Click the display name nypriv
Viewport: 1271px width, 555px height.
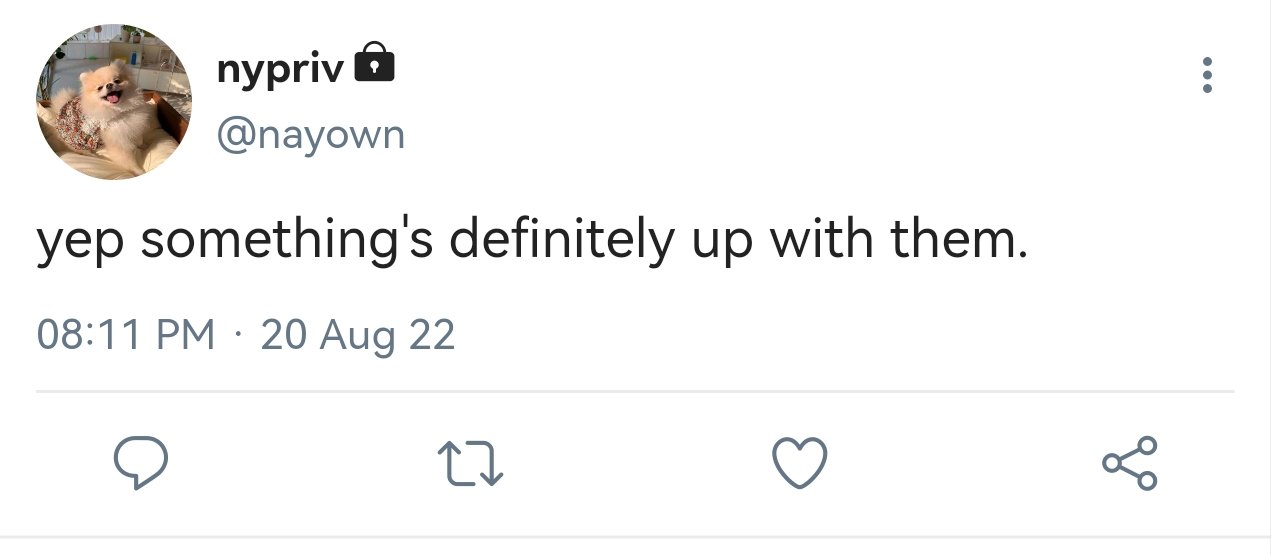pyautogui.click(x=281, y=68)
